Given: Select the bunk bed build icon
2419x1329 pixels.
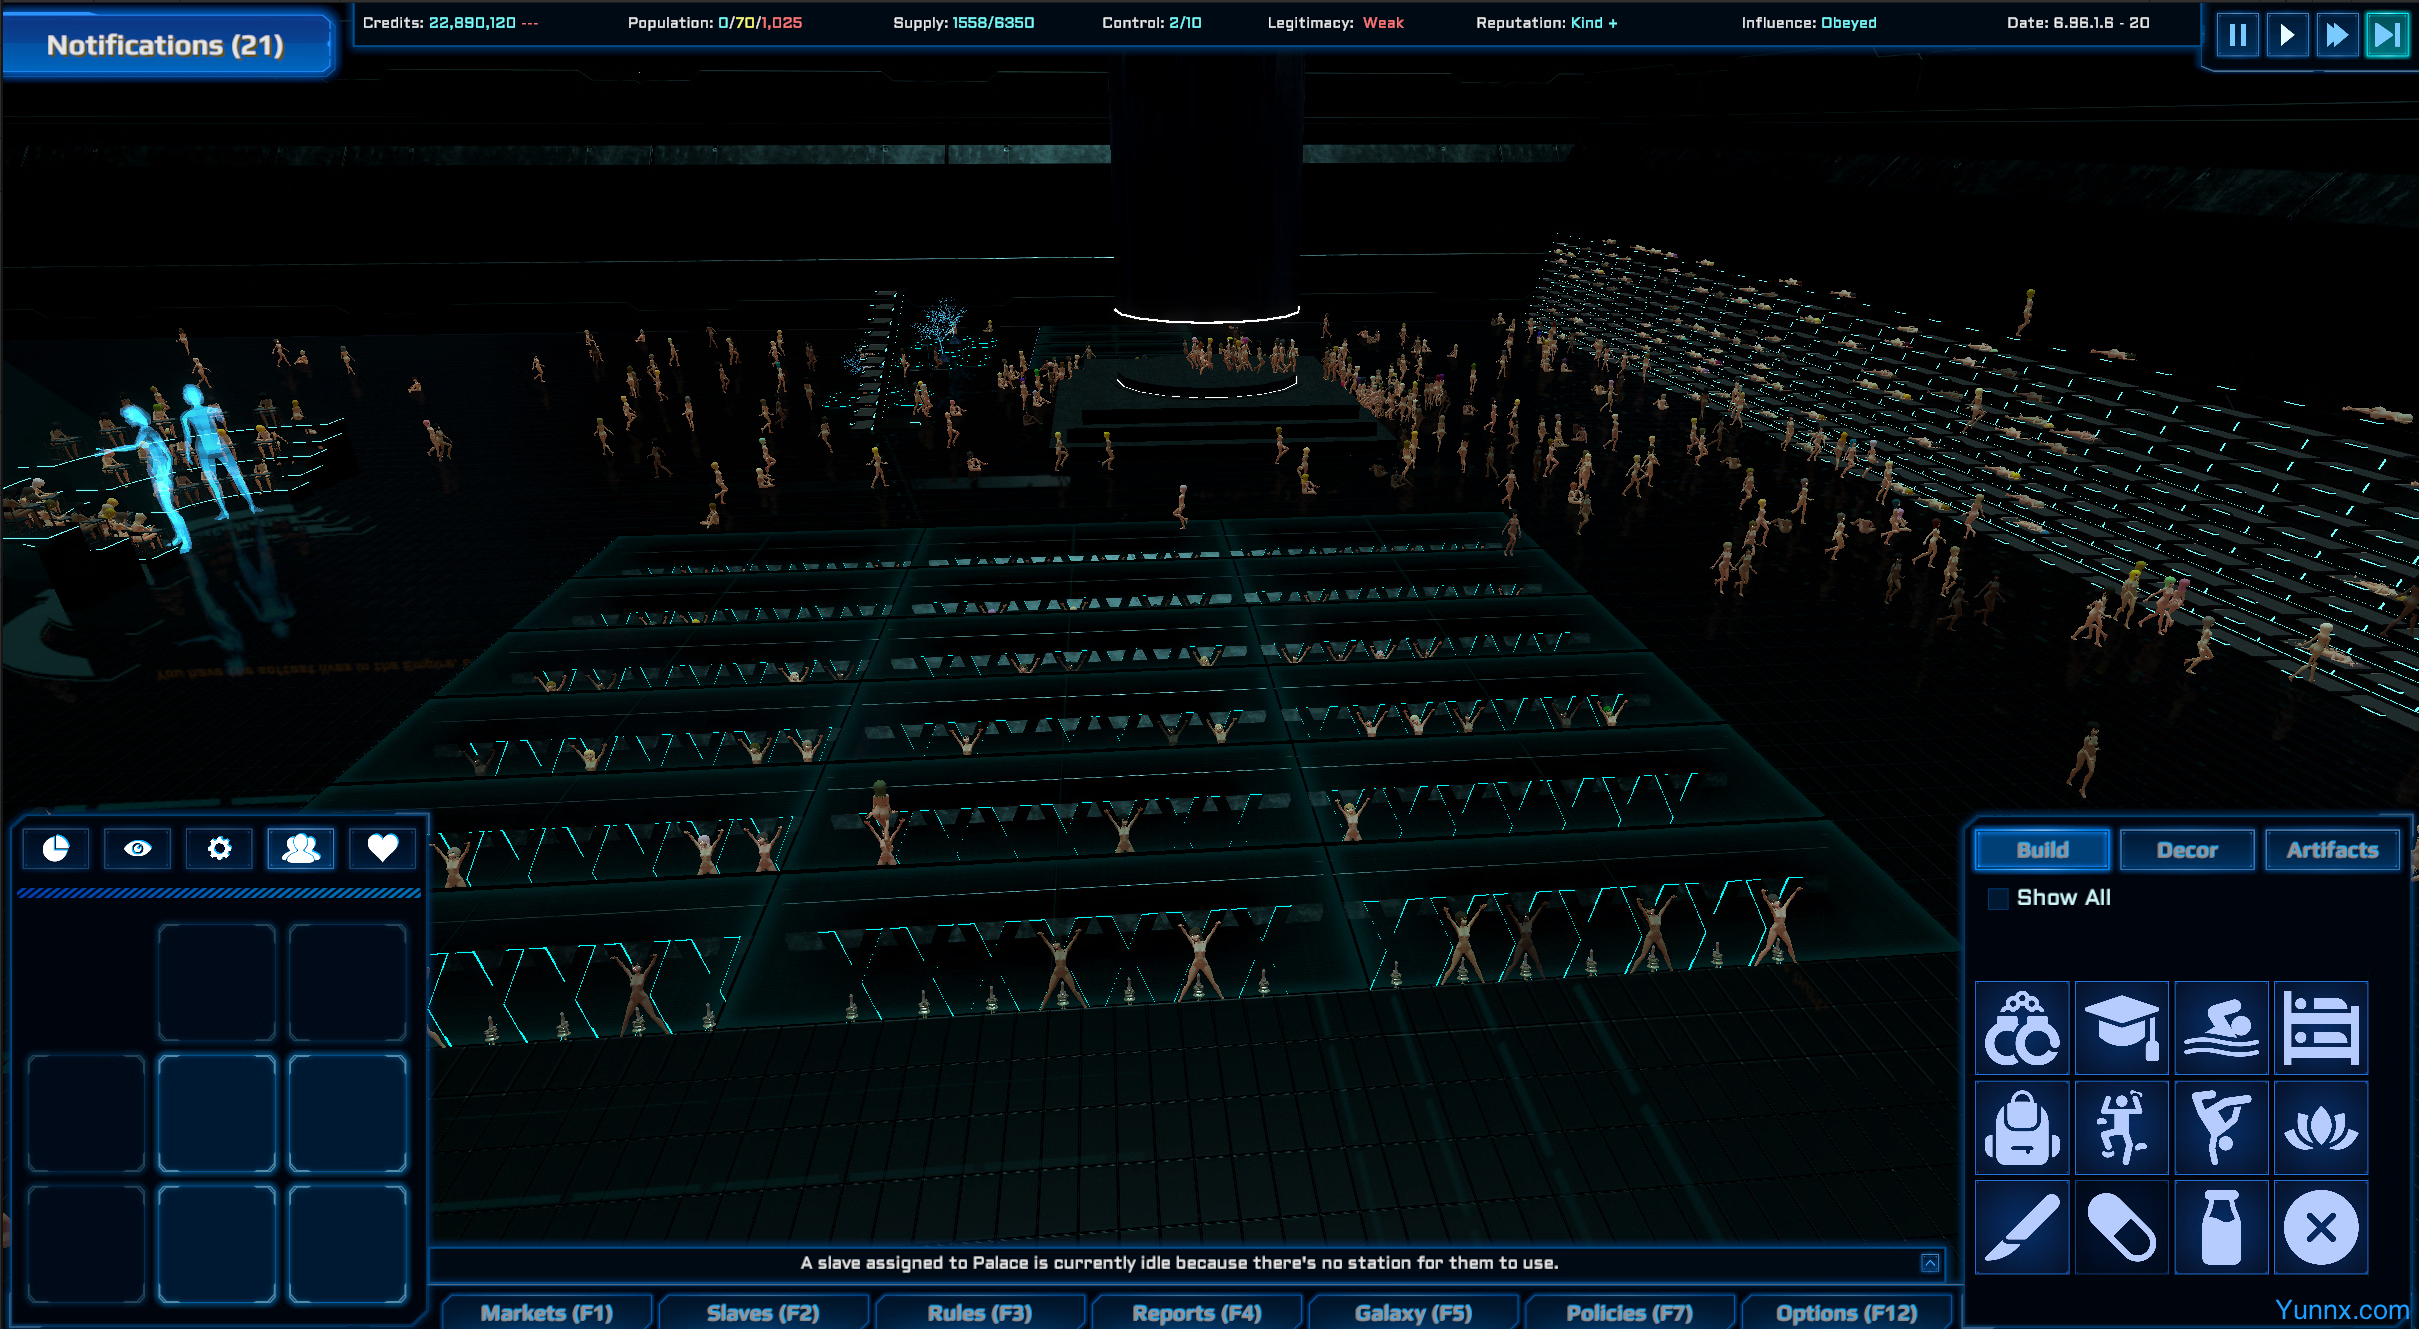Looking at the screenshot, I should pos(2320,1028).
